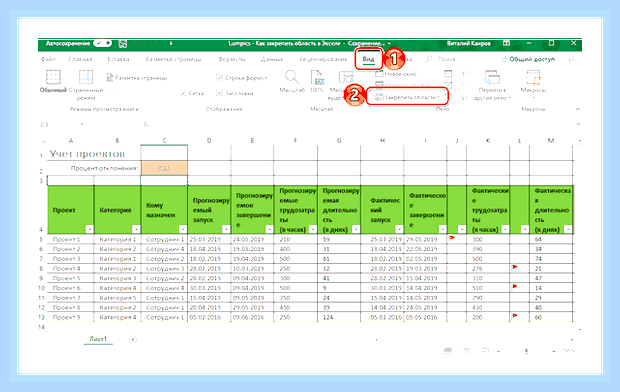Open the Файл tab
The image size is (620, 392).
tap(48, 59)
